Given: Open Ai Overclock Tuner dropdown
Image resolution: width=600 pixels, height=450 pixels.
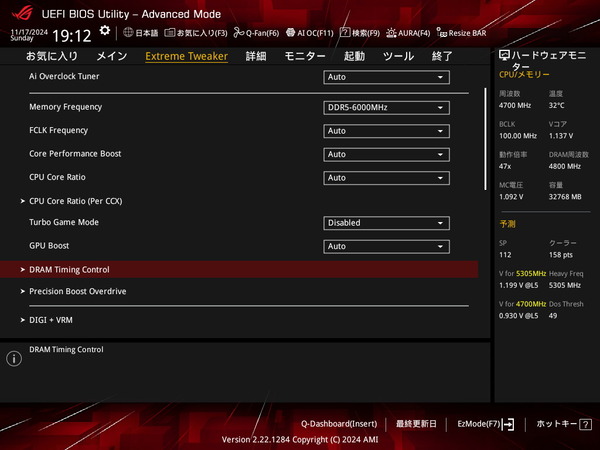Looking at the screenshot, I should tap(386, 77).
